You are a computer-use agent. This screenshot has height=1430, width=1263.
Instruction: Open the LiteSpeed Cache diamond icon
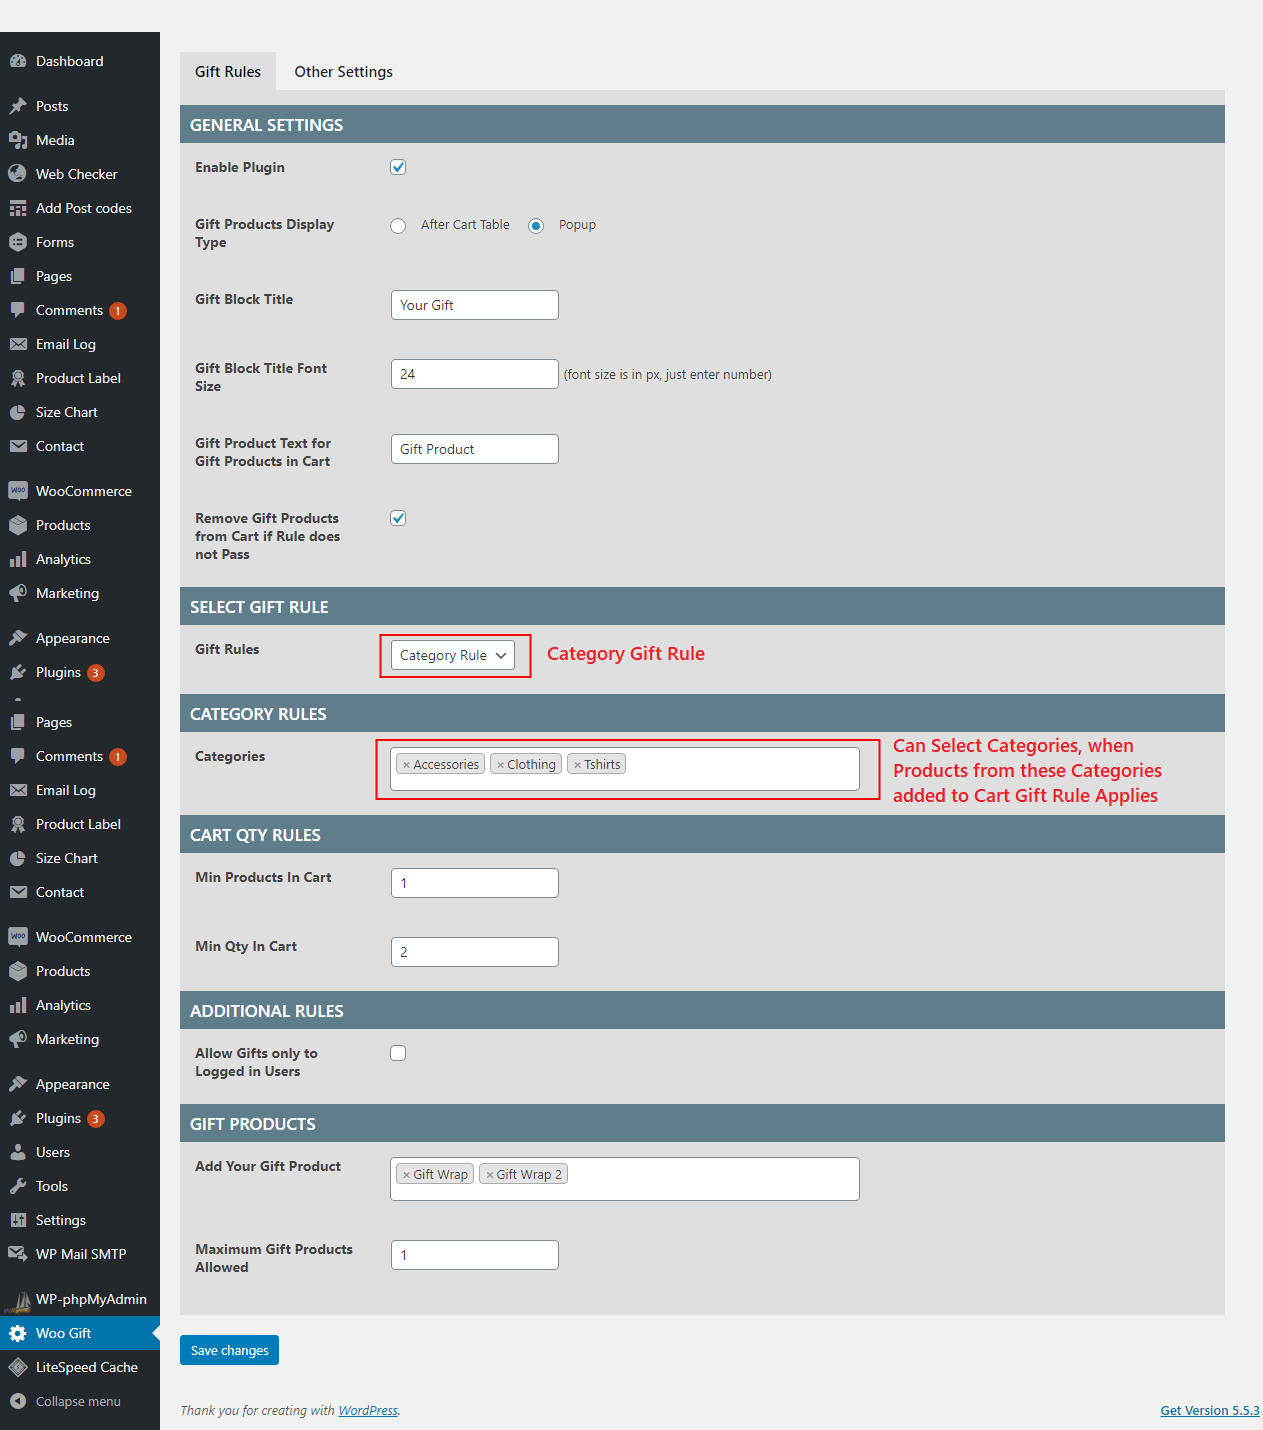click(18, 1367)
